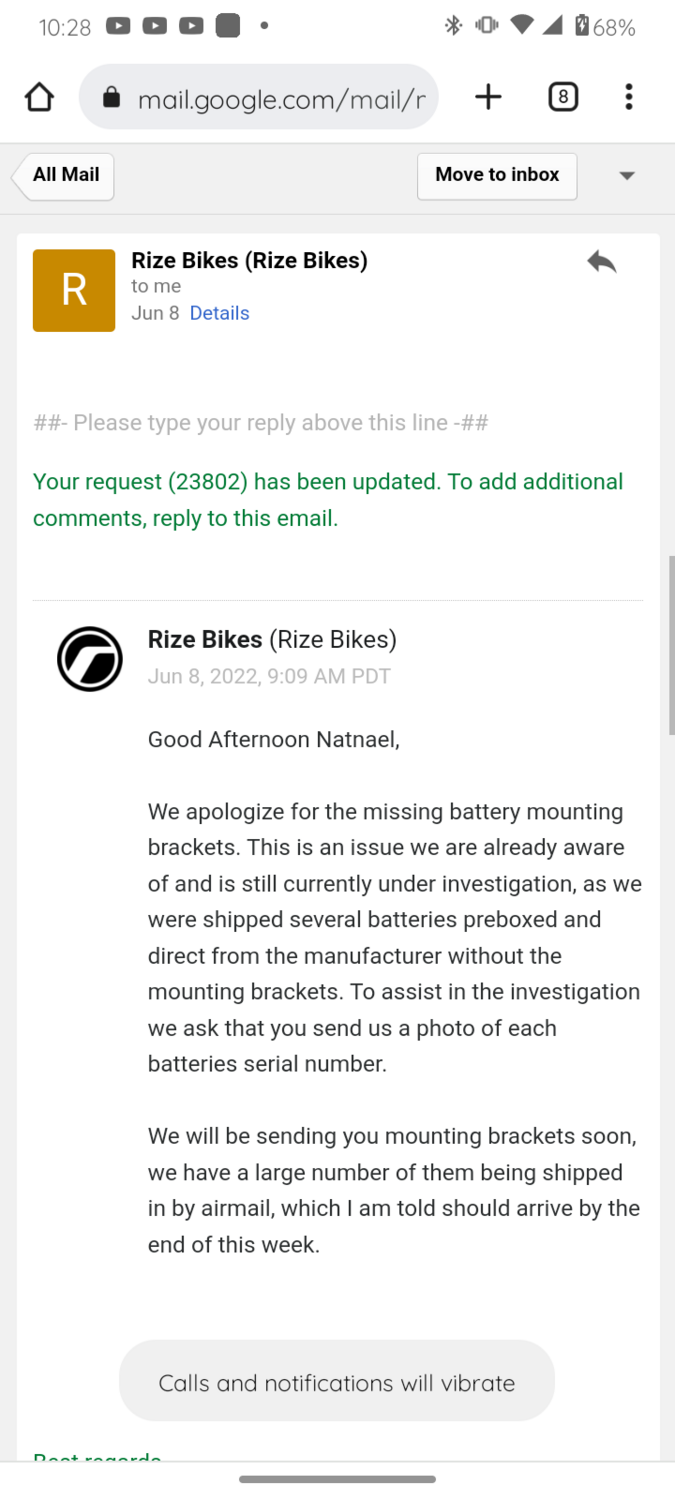Tap the mail.google.com address bar
Image resolution: width=675 pixels, height=1500 pixels.
tap(280, 98)
